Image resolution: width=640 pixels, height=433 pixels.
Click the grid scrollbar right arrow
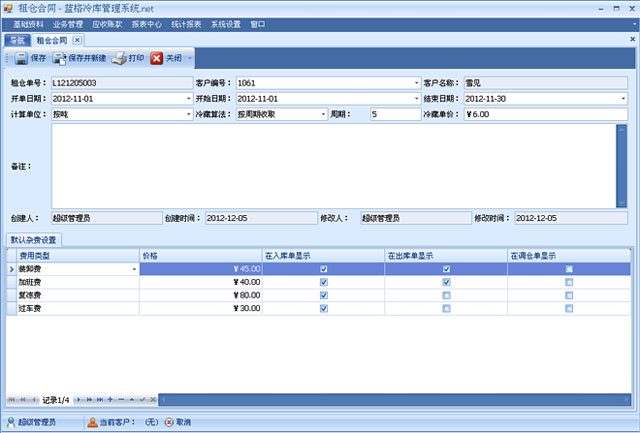click(627, 400)
